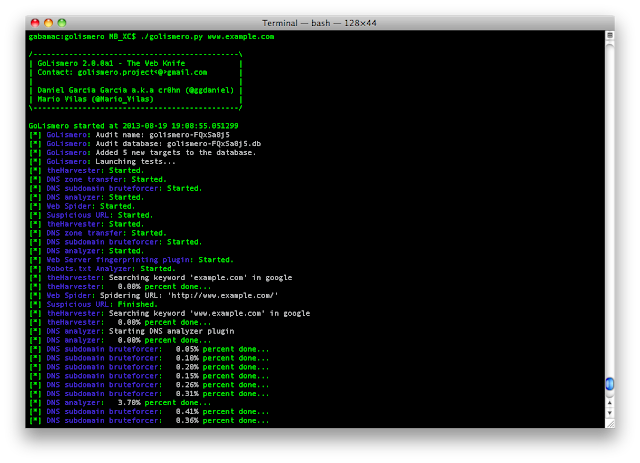Zoom the Terminal with green button
The height and width of the screenshot is (463, 640).
62,23
